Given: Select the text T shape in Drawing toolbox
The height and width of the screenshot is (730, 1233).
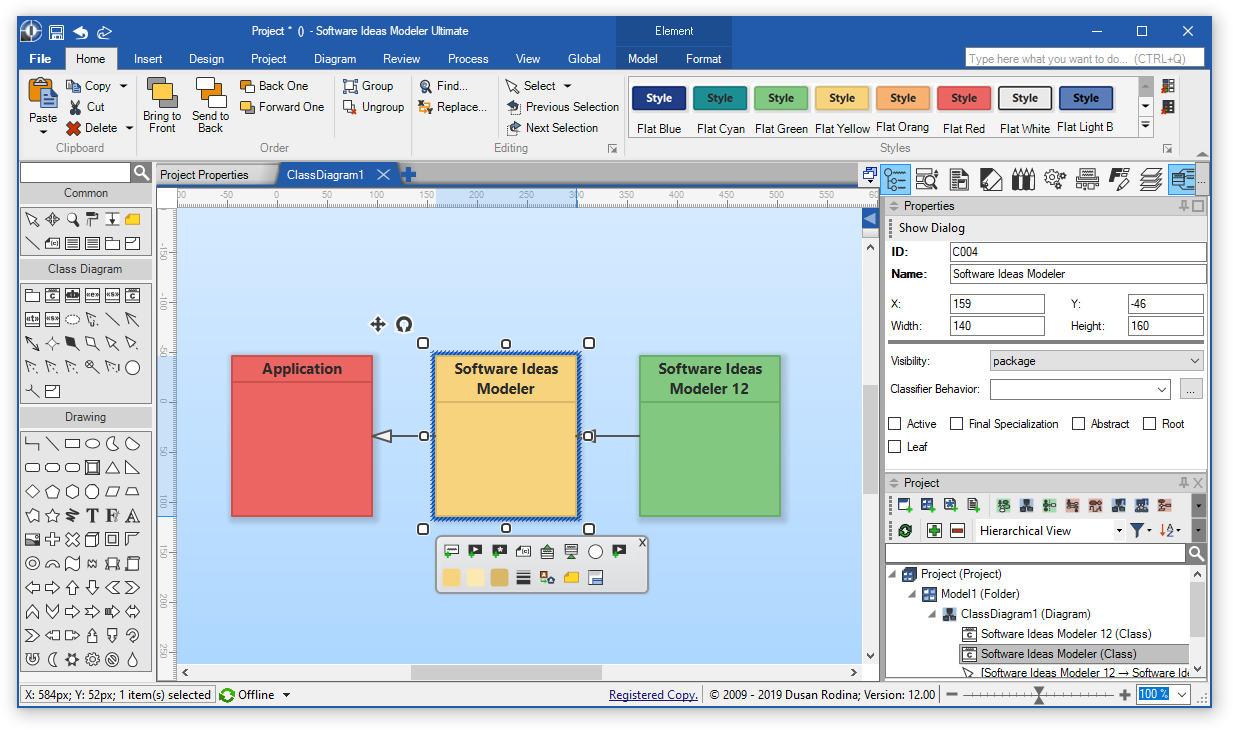Looking at the screenshot, I should pyautogui.click(x=92, y=516).
